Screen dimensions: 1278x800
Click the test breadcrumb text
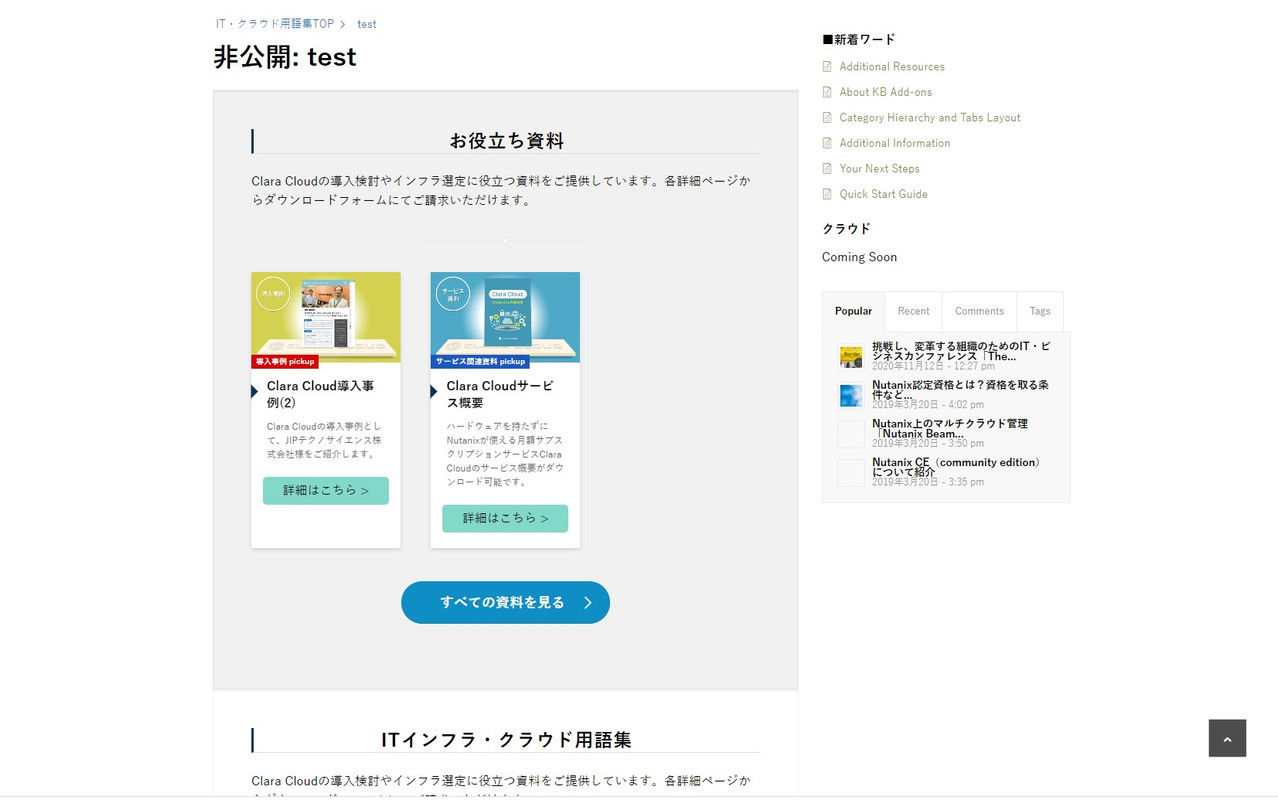(x=367, y=24)
